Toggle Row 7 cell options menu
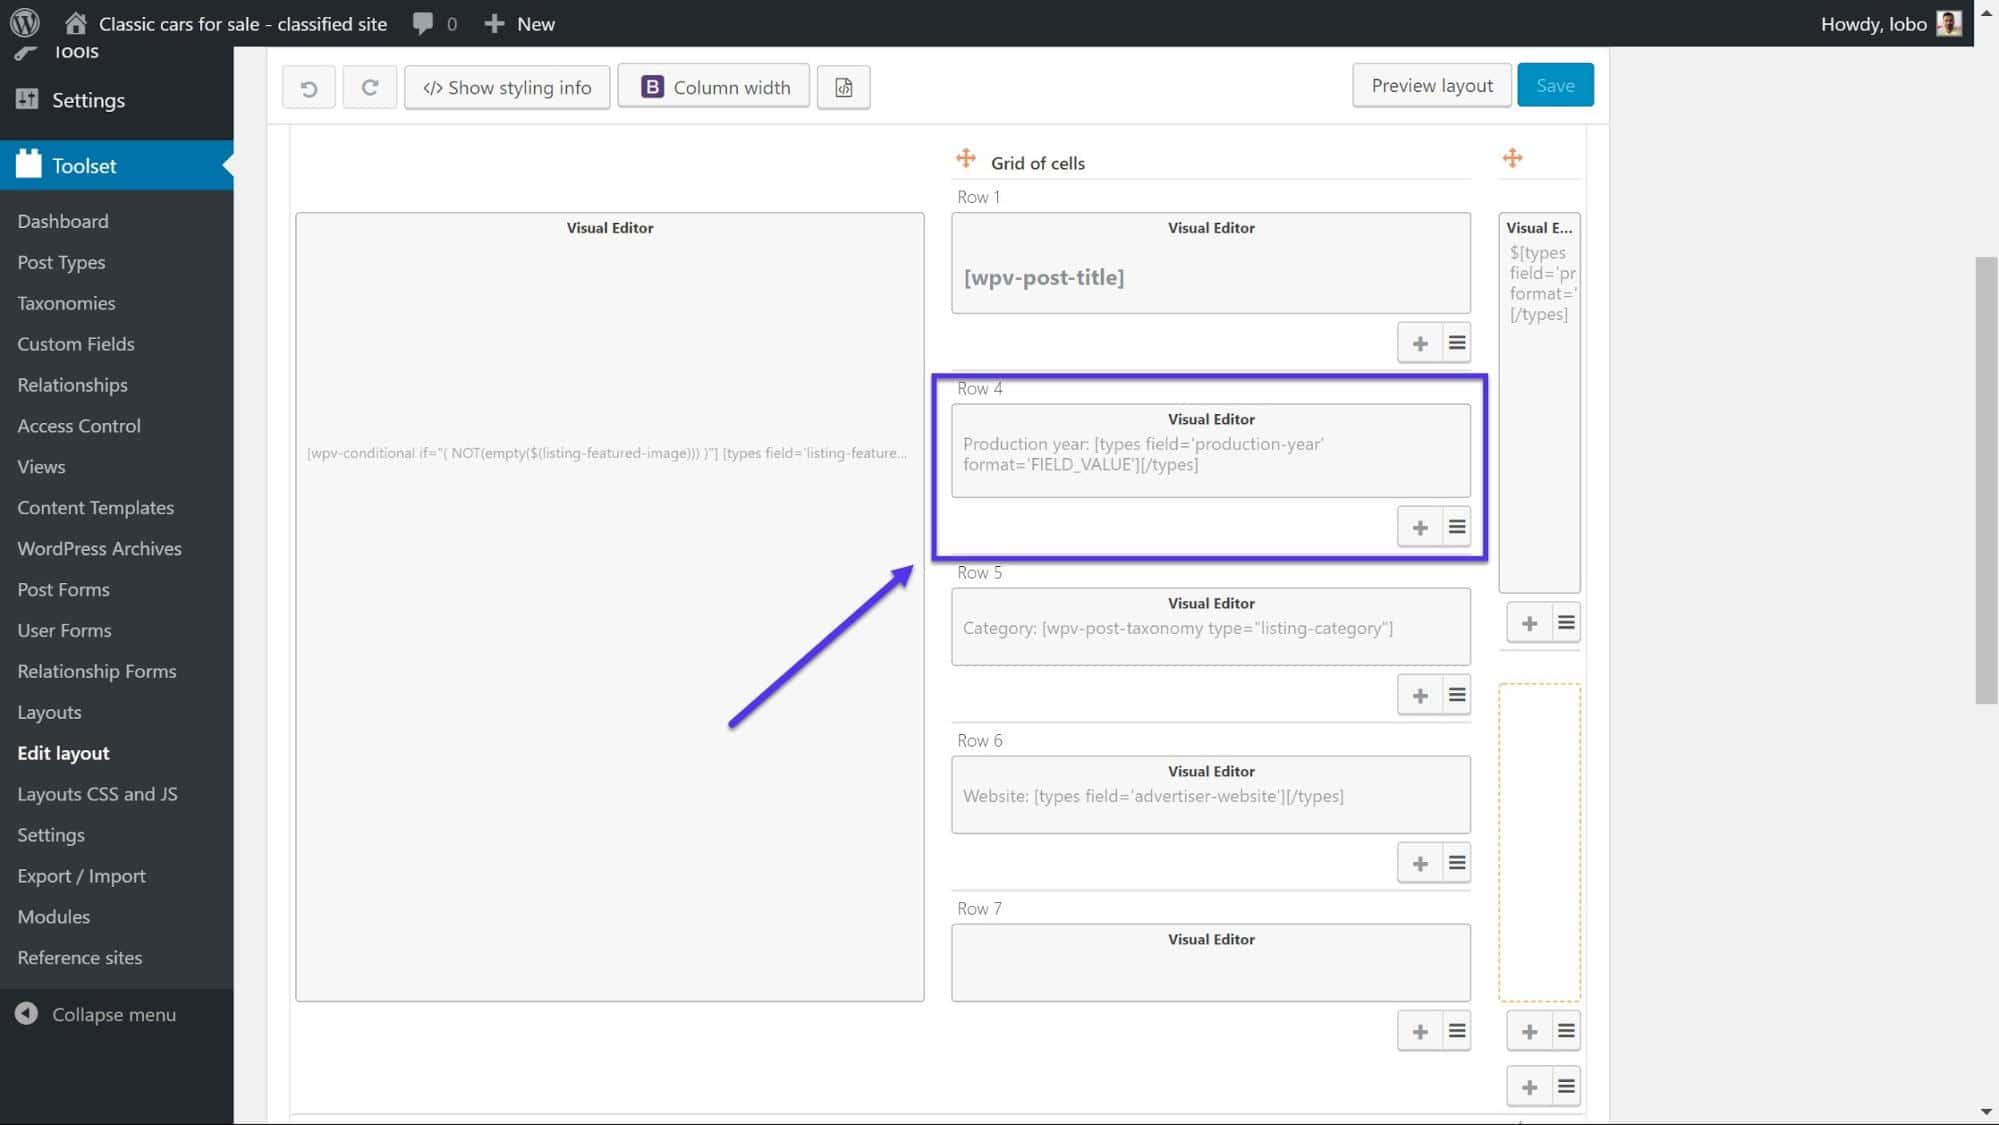1999x1125 pixels. click(1457, 1030)
